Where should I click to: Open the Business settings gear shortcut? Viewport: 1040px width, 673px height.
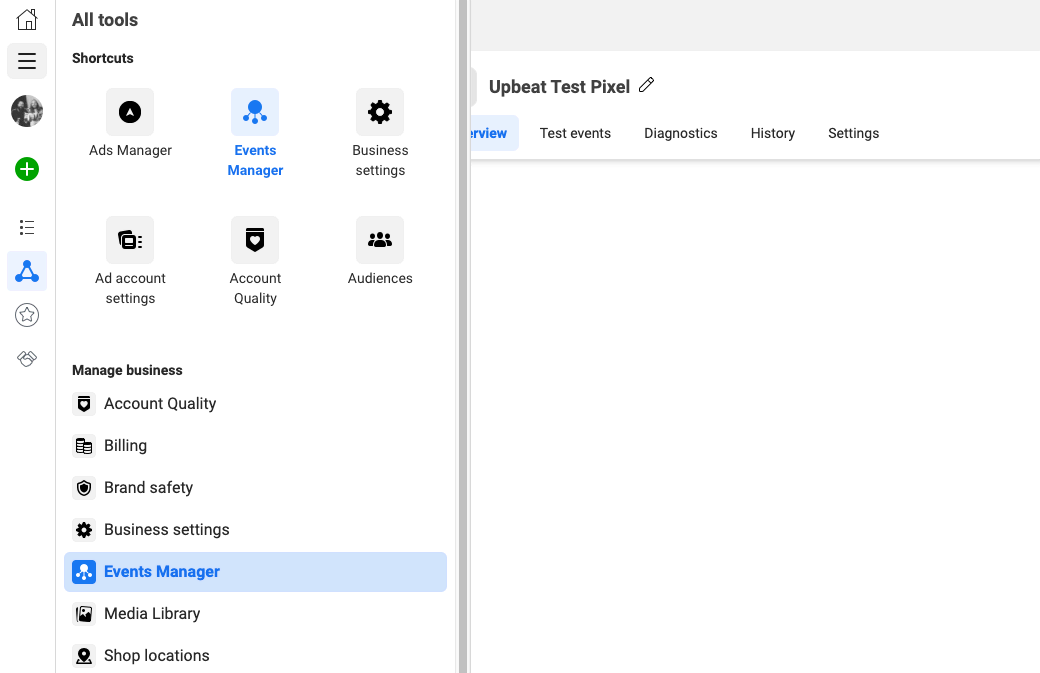click(x=380, y=112)
